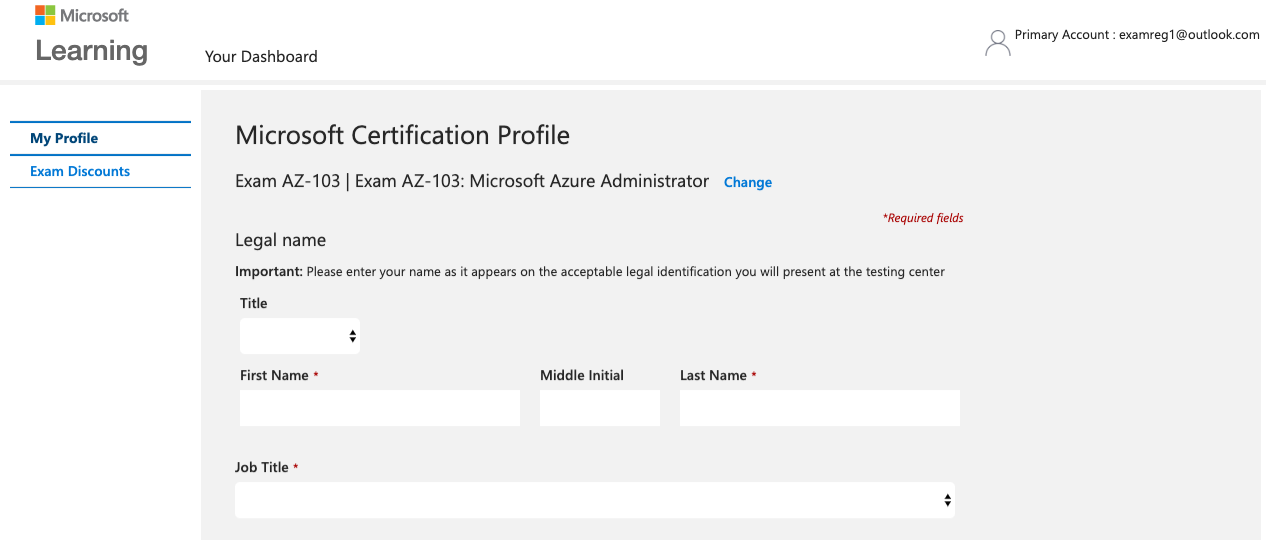Go to Your Dashboard
This screenshot has height=540, width=1266.
tap(261, 57)
